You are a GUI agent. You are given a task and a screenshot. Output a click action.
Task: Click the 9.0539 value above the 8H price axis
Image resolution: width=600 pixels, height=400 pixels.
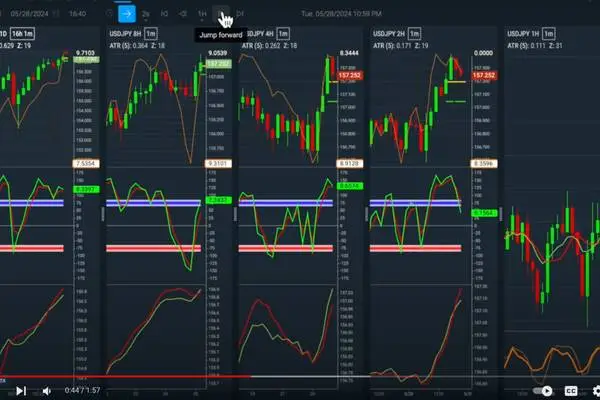point(217,53)
